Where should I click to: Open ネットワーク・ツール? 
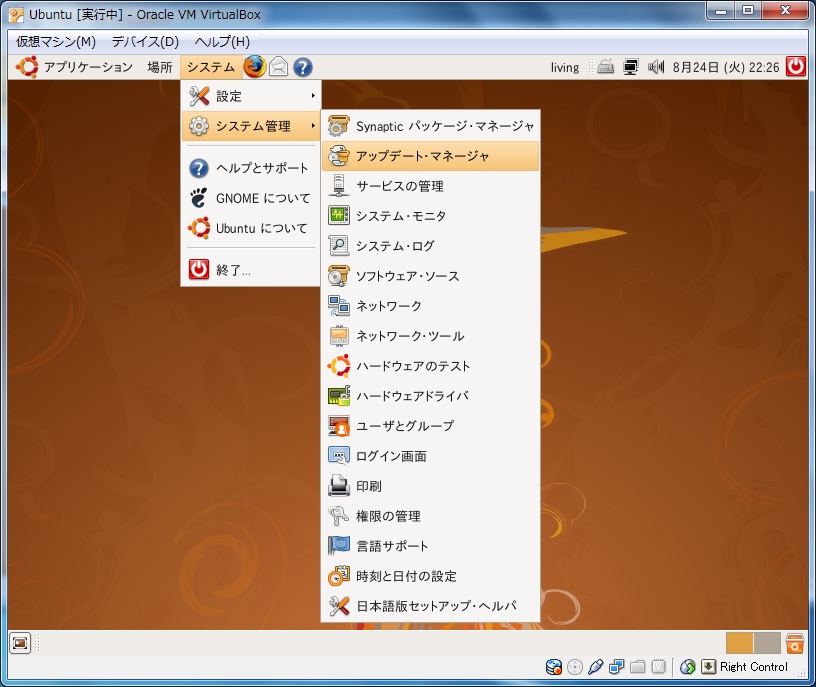pyautogui.click(x=430, y=336)
